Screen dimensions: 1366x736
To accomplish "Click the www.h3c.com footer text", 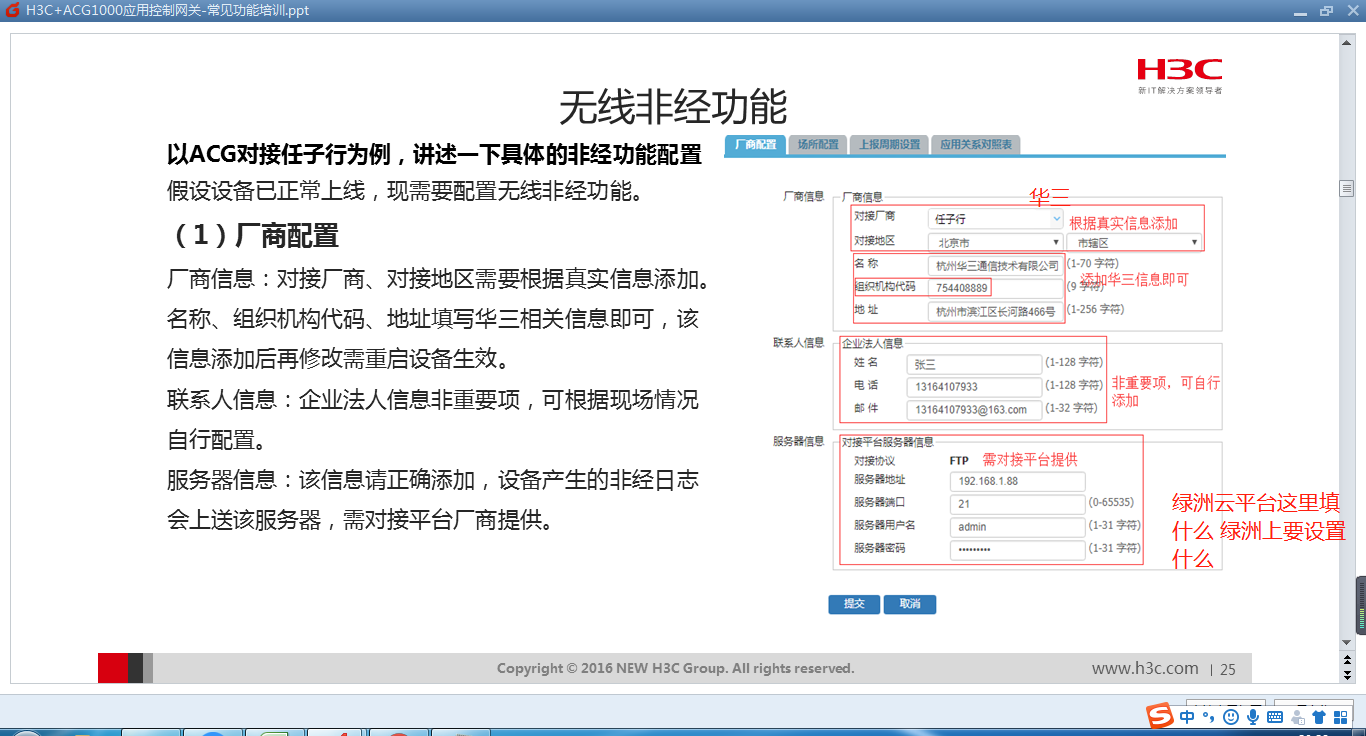I will (x=1145, y=668).
